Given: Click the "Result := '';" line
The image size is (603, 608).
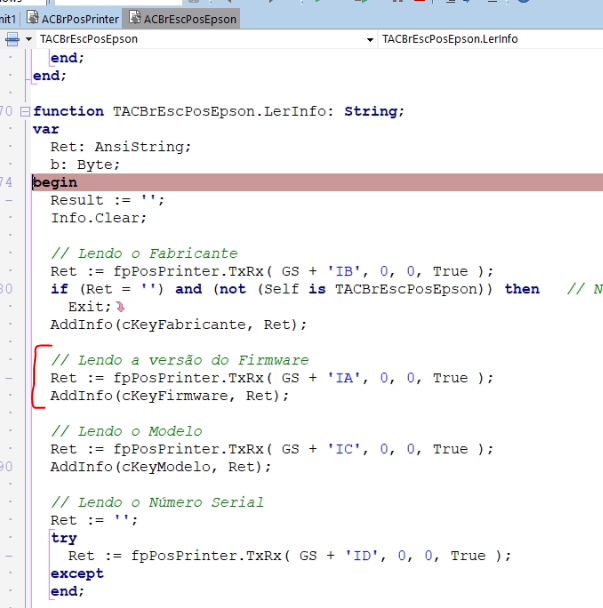Looking at the screenshot, I should point(107,200).
